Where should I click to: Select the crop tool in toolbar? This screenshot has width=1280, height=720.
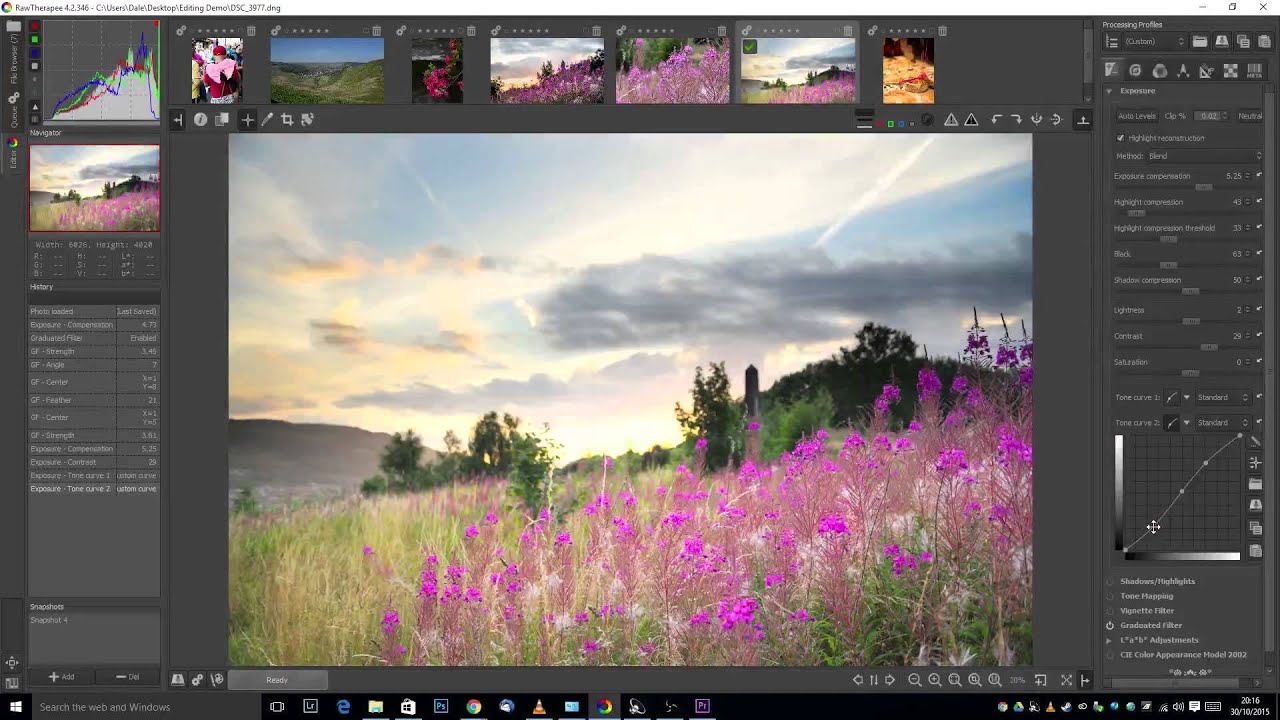[x=287, y=119]
